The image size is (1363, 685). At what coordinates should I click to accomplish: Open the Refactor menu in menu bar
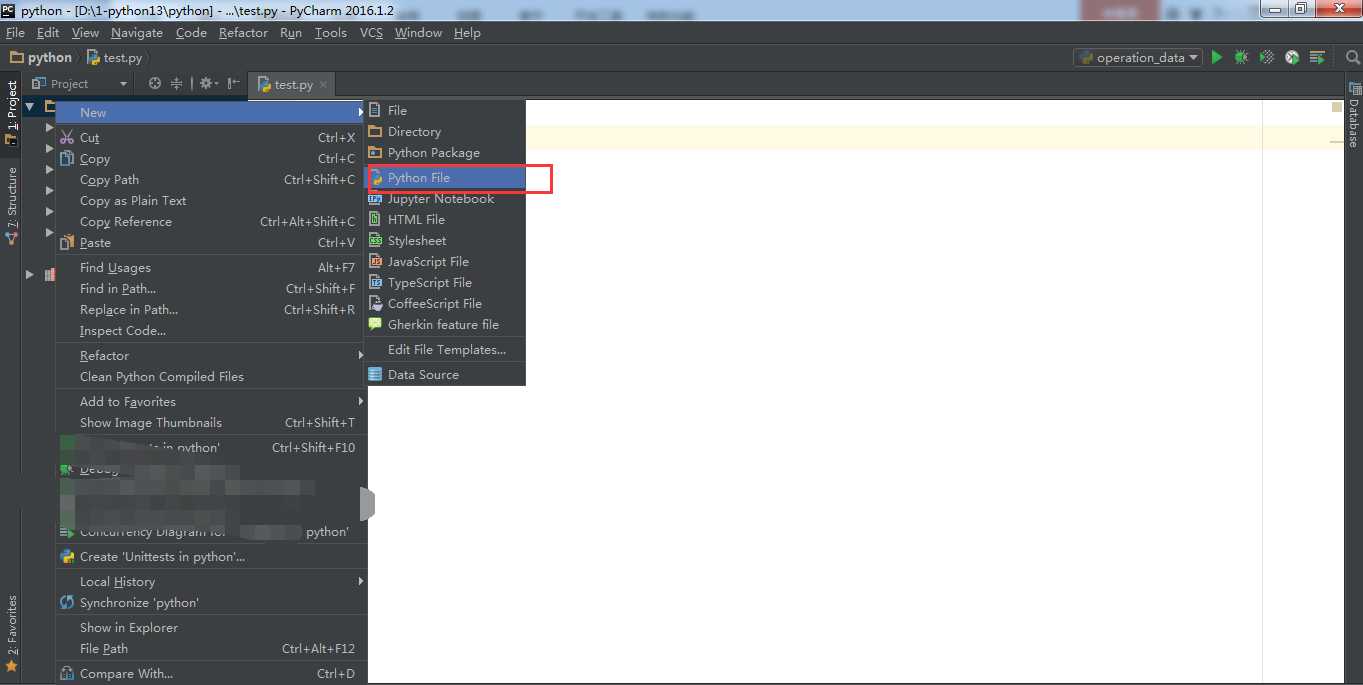click(x=243, y=32)
